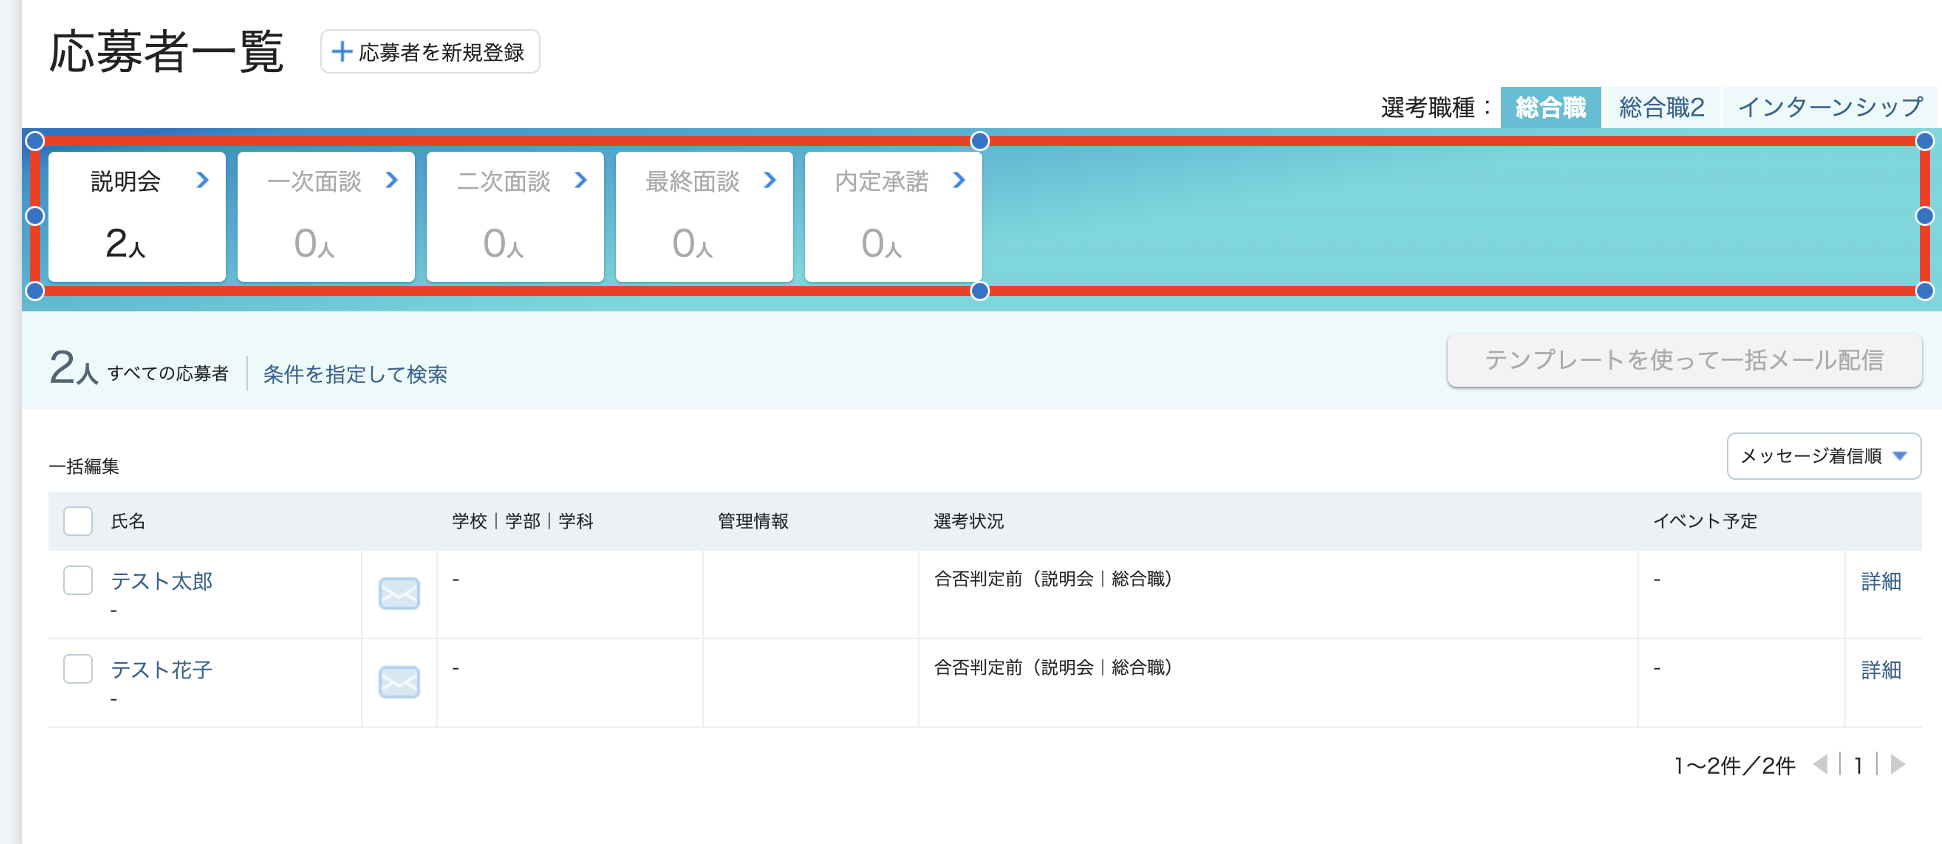Open 詳細 link for テスト太郎
The image size is (1942, 844).
pyautogui.click(x=1881, y=581)
